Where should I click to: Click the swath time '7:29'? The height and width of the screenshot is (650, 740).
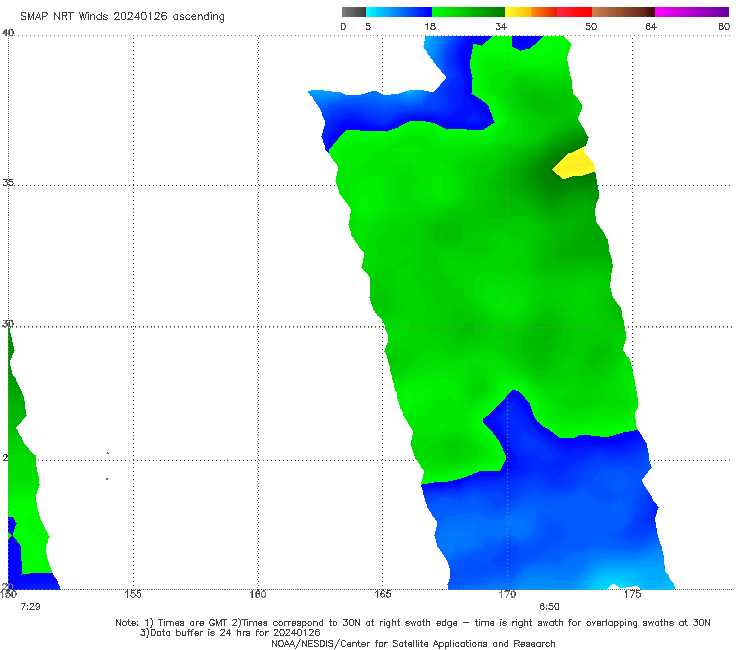point(30,607)
